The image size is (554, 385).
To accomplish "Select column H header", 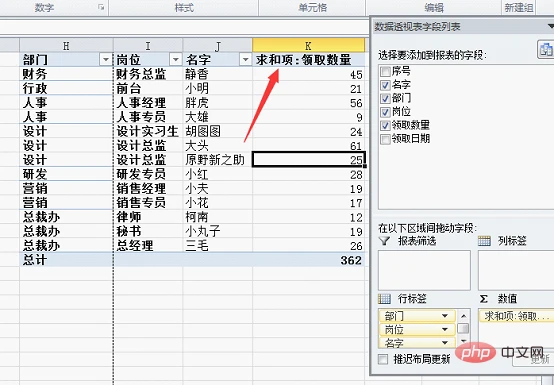I will (66, 45).
